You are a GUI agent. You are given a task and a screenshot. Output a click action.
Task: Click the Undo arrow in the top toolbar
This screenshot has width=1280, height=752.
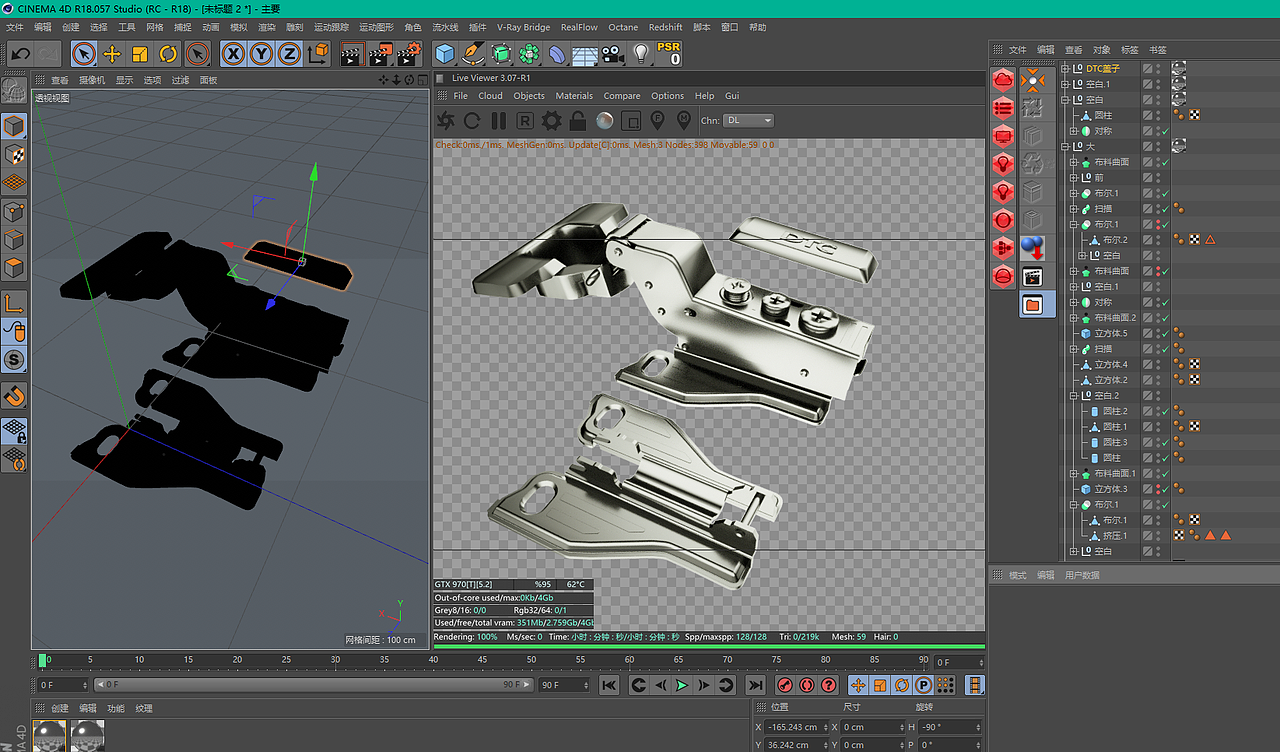click(x=20, y=54)
